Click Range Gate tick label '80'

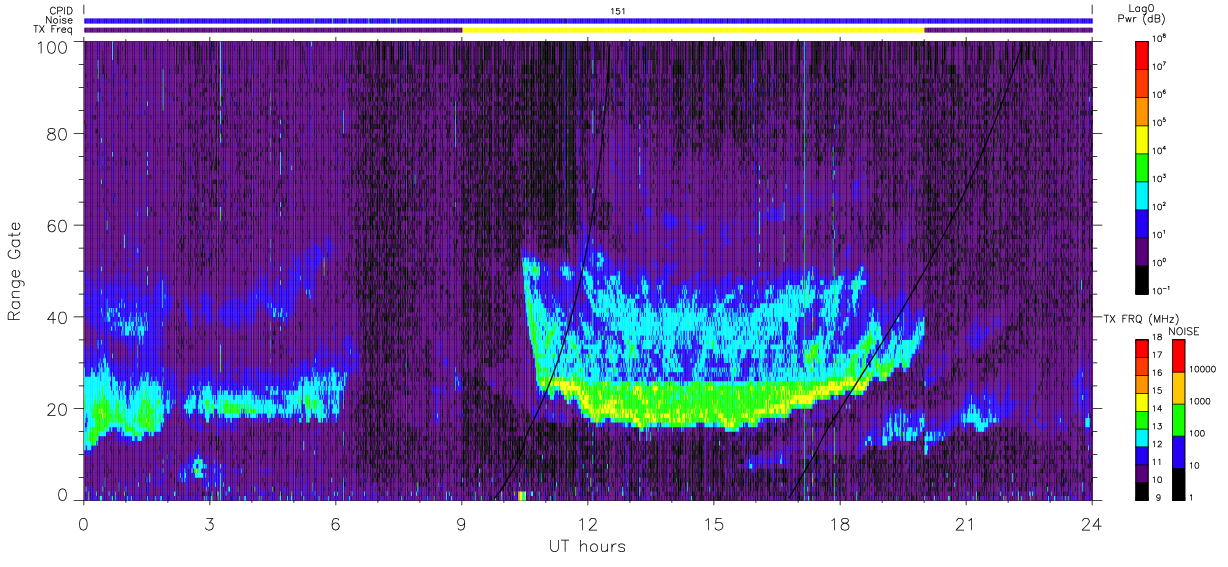coord(57,134)
